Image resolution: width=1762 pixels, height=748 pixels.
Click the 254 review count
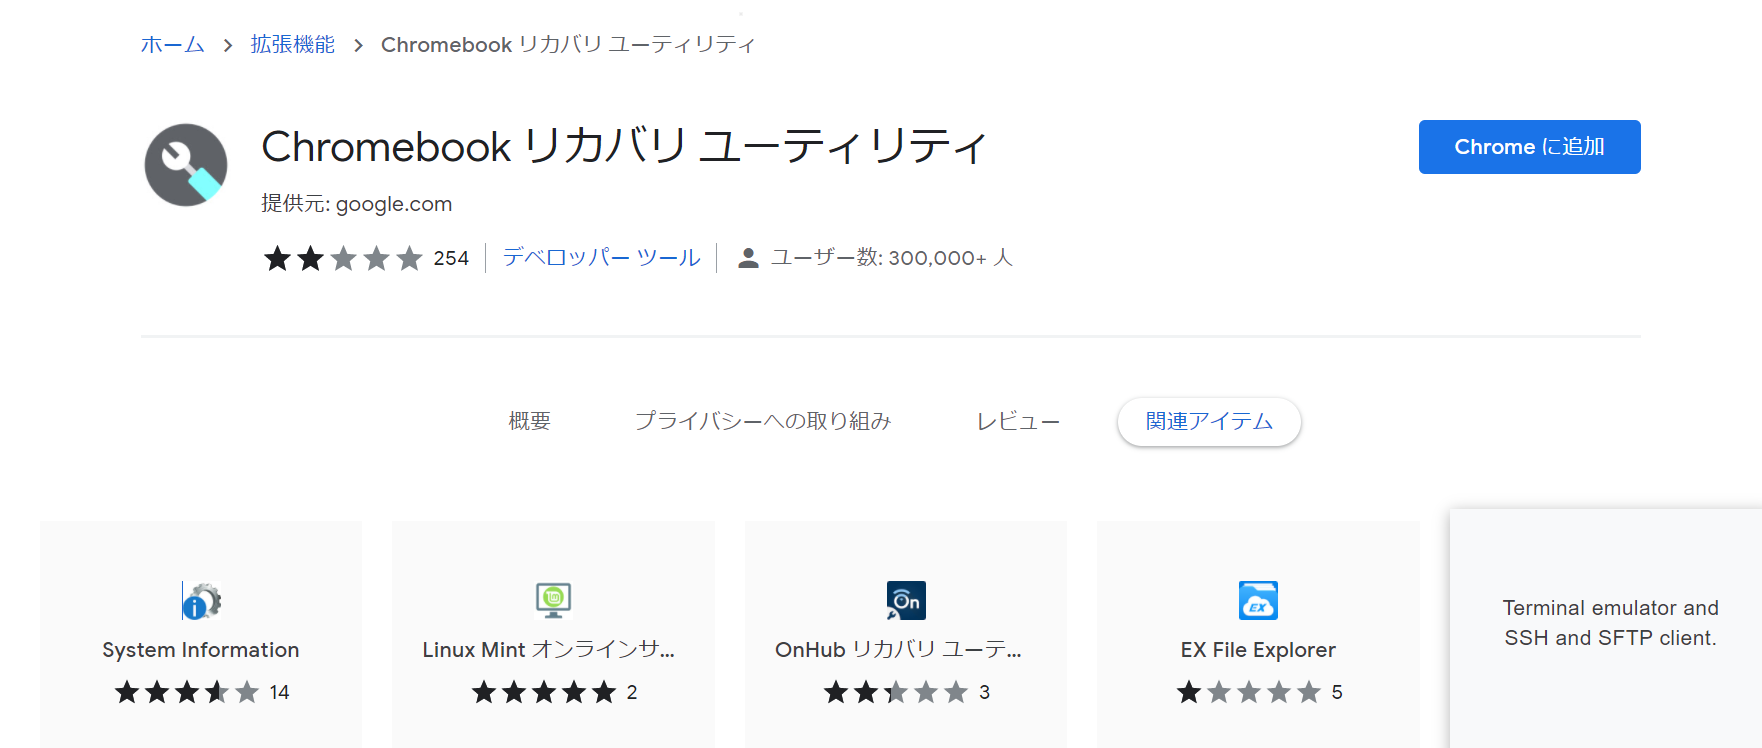click(x=451, y=259)
